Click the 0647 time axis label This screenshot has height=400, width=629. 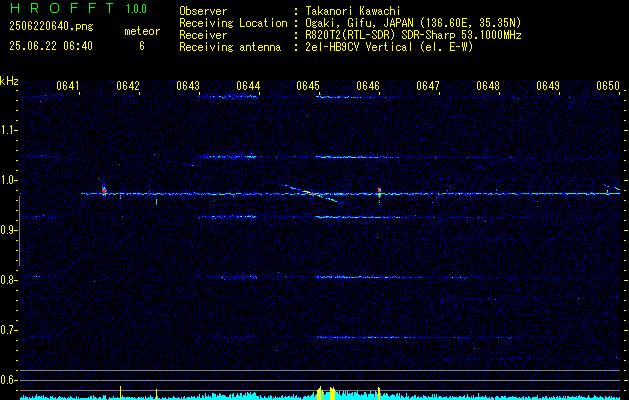point(428,85)
